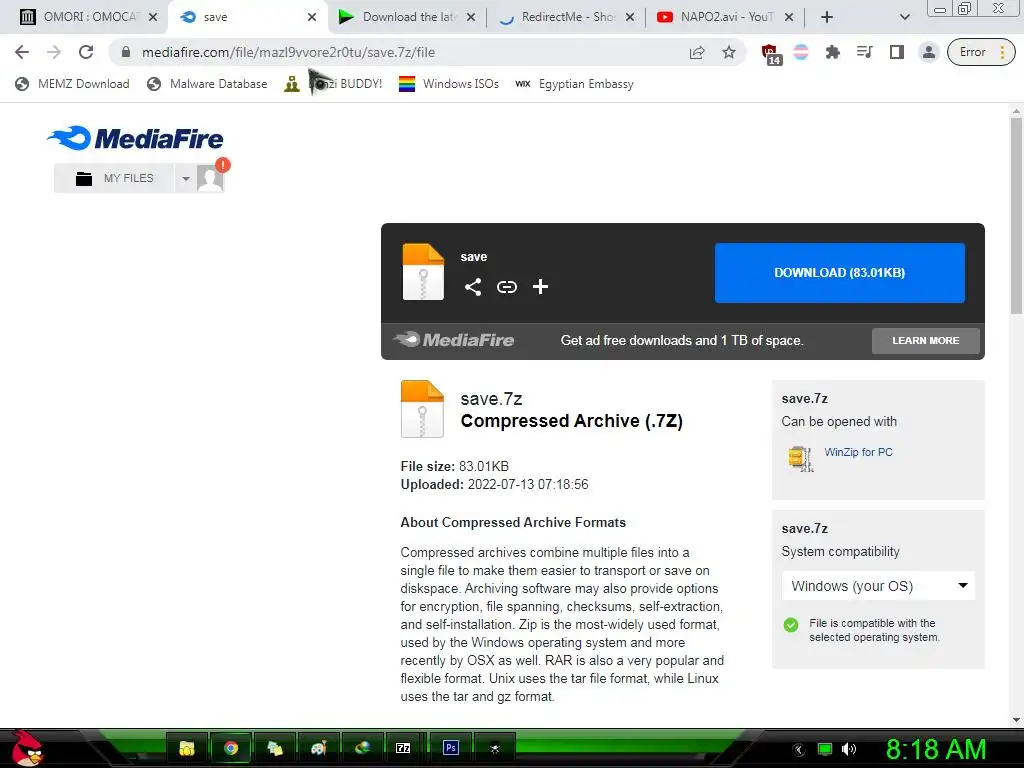Click the WinZip for PC icon
1024x768 pixels.
coord(801,458)
